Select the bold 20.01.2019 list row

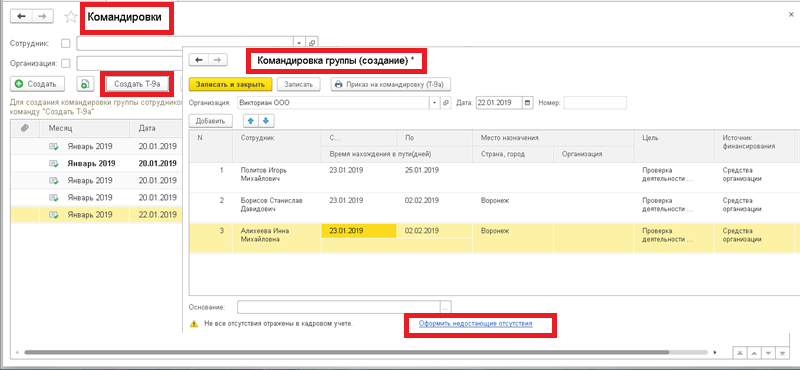click(96, 164)
